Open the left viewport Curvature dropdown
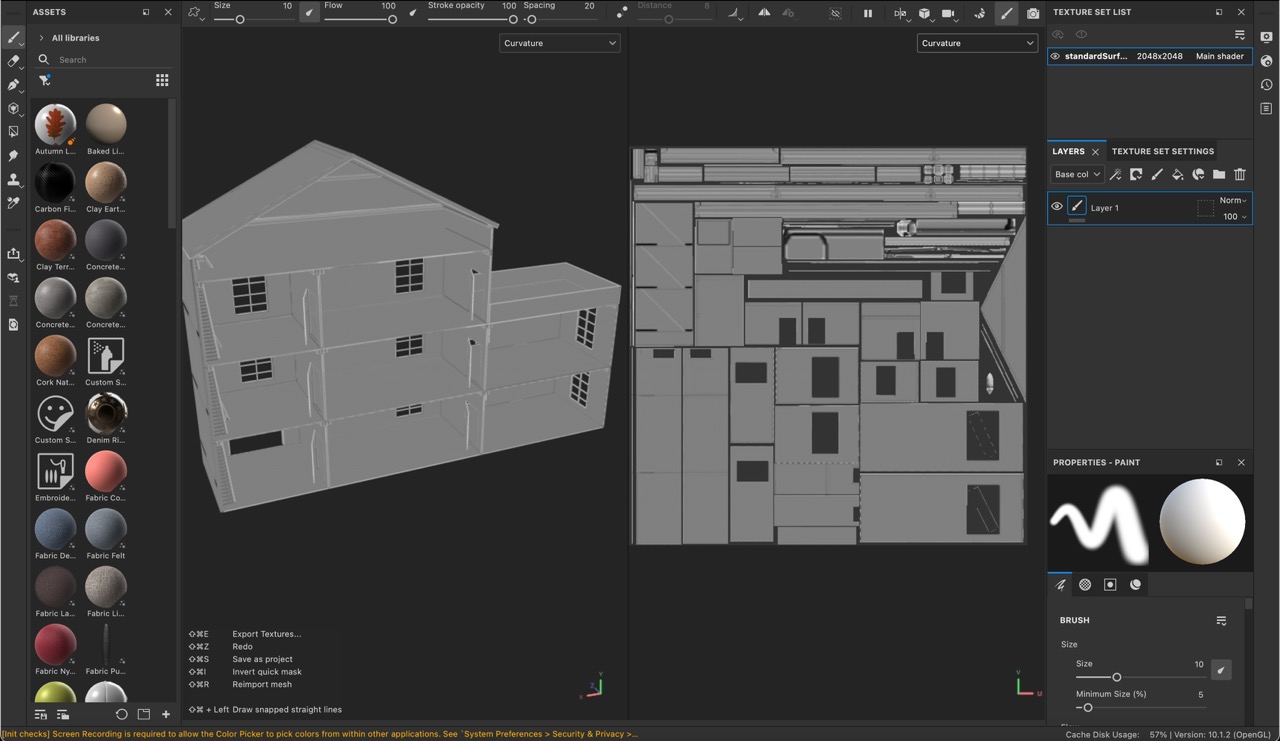Viewport: 1280px width, 741px height. pos(560,43)
